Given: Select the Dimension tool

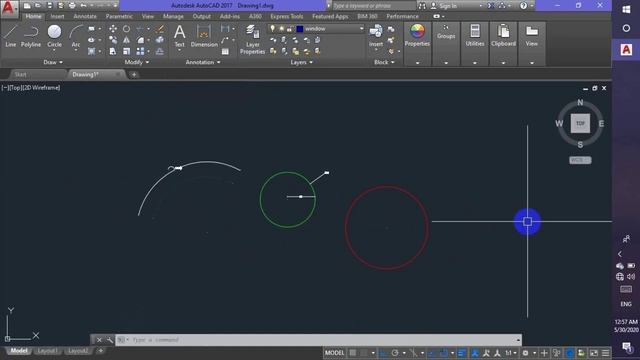Looking at the screenshot, I should pos(204,36).
